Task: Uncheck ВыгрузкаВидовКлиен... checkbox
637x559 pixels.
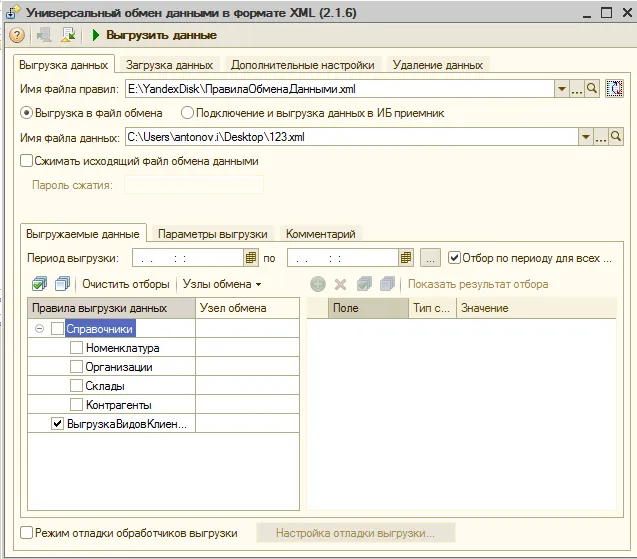Action: tap(57, 424)
